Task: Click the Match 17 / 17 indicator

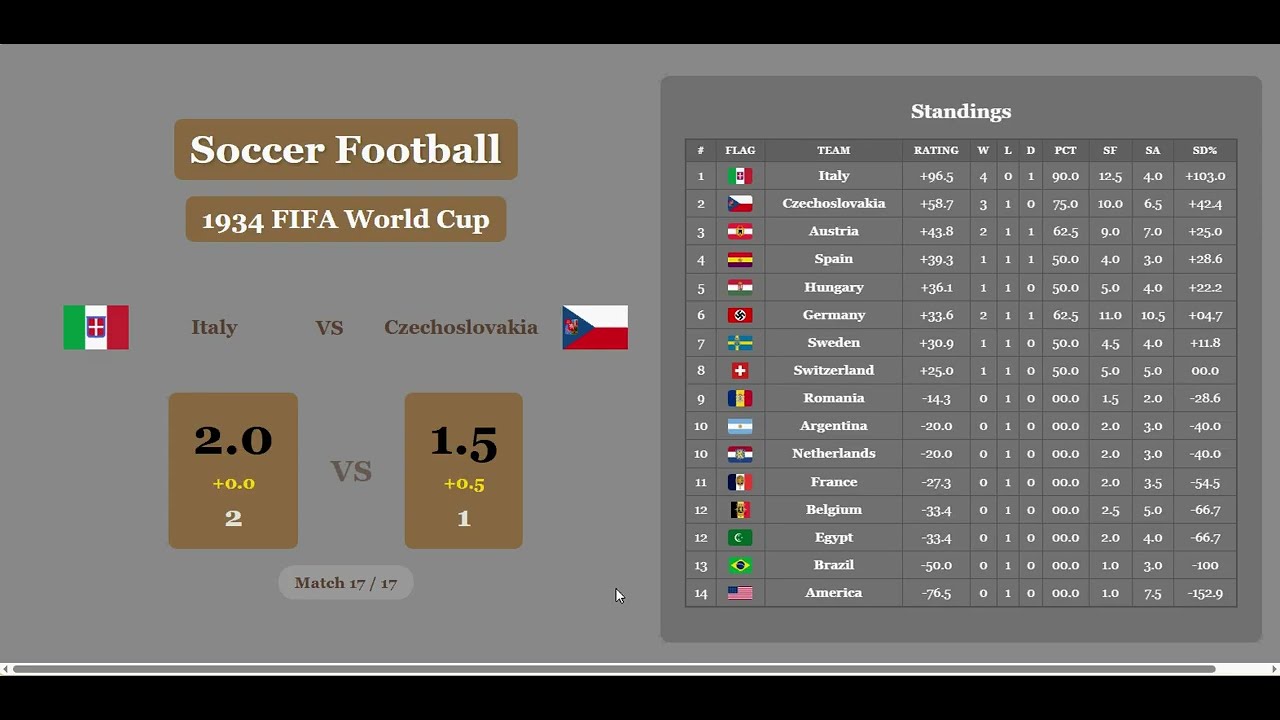Action: (346, 583)
